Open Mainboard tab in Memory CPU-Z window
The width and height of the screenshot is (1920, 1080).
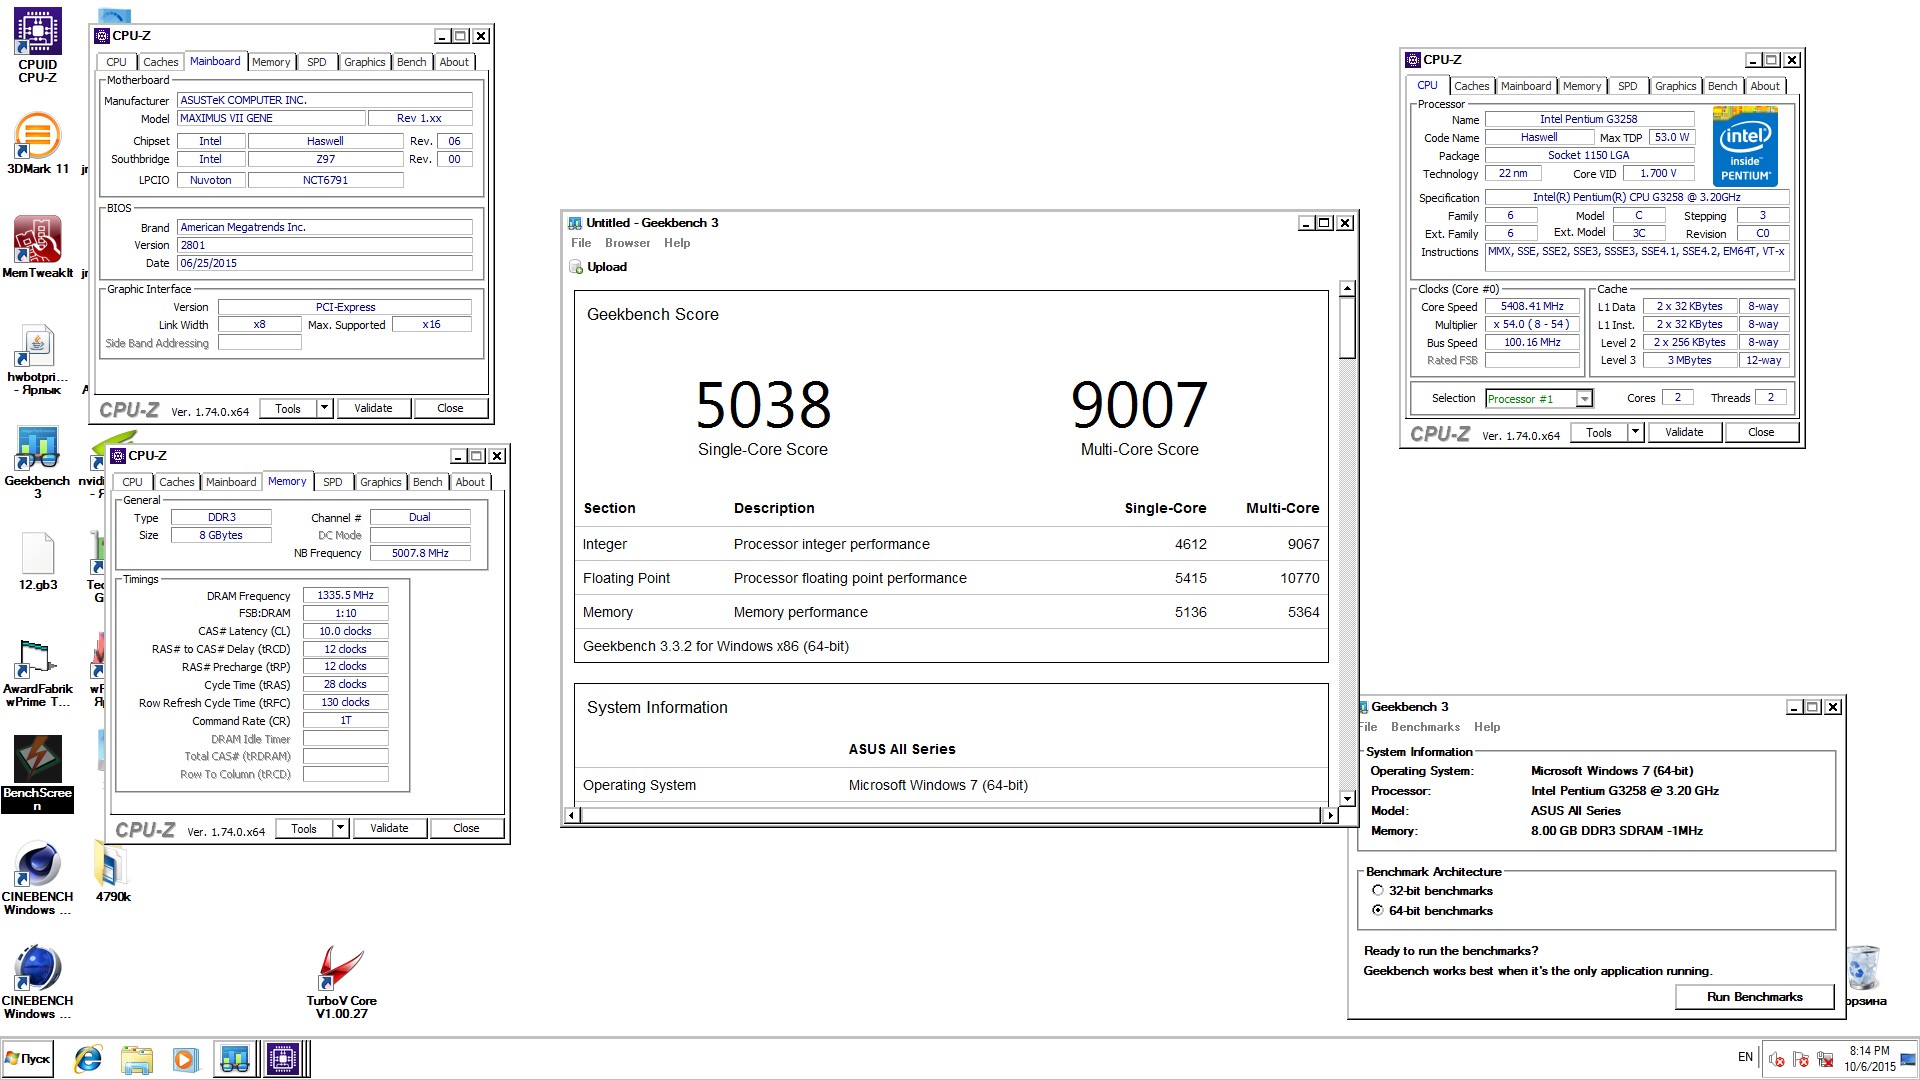[231, 482]
